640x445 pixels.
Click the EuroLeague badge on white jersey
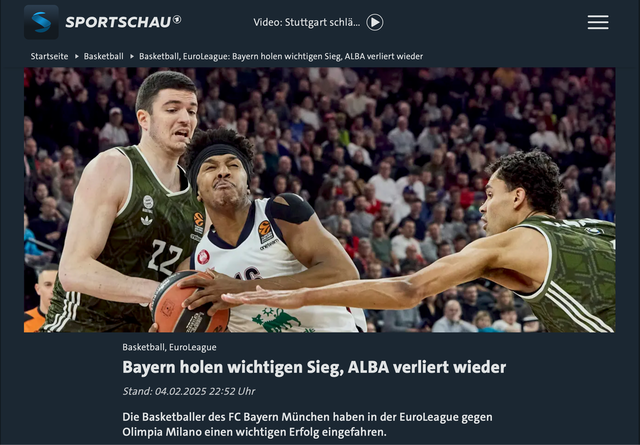click(x=265, y=231)
